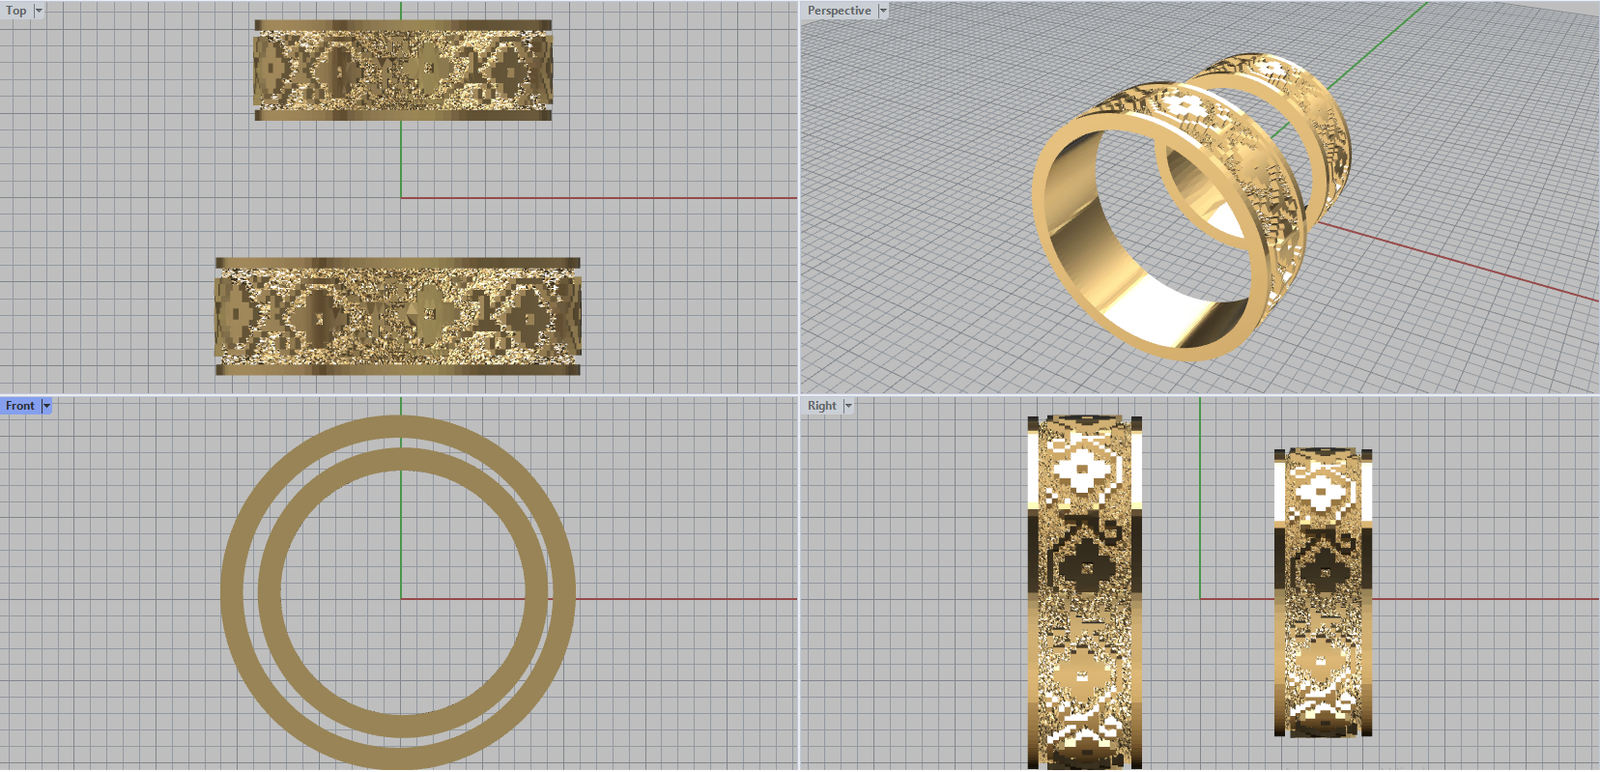1600x772 pixels.
Task: Open the Top viewport dropdown arrow
Action: click(x=39, y=11)
